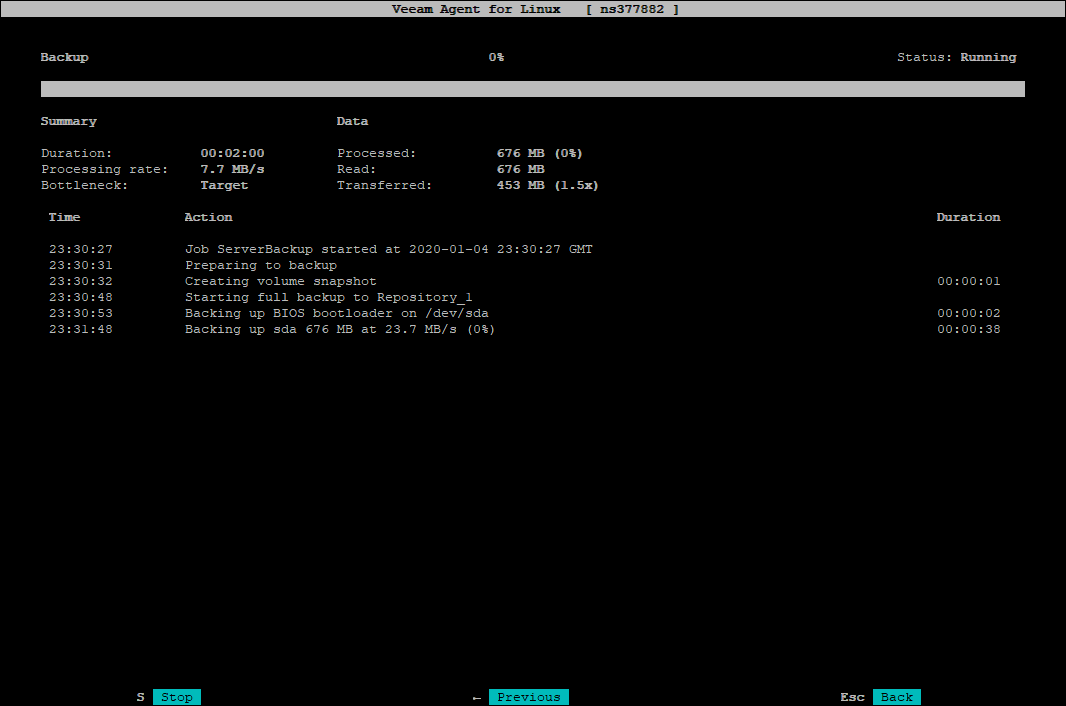Click the Read value 676 MB
This screenshot has height=706, width=1066.
click(521, 169)
